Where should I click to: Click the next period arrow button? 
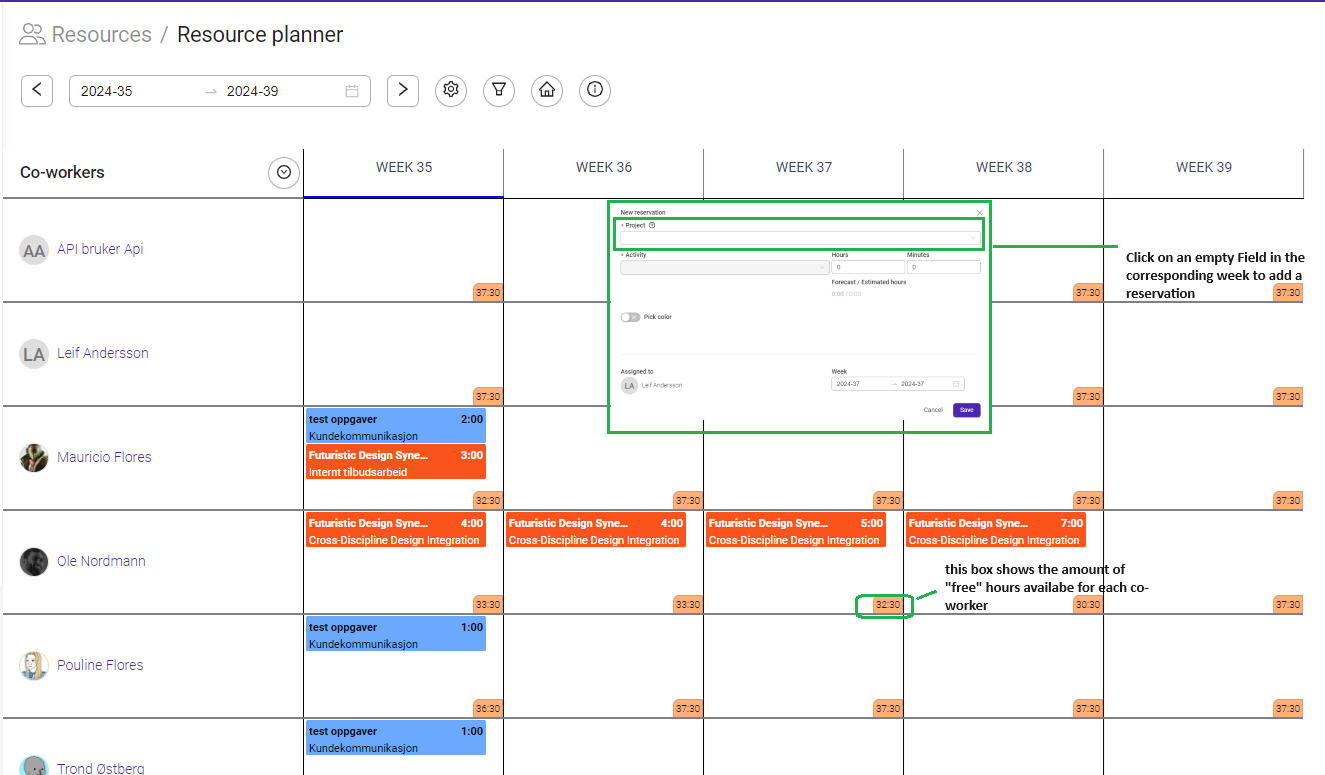click(x=402, y=90)
